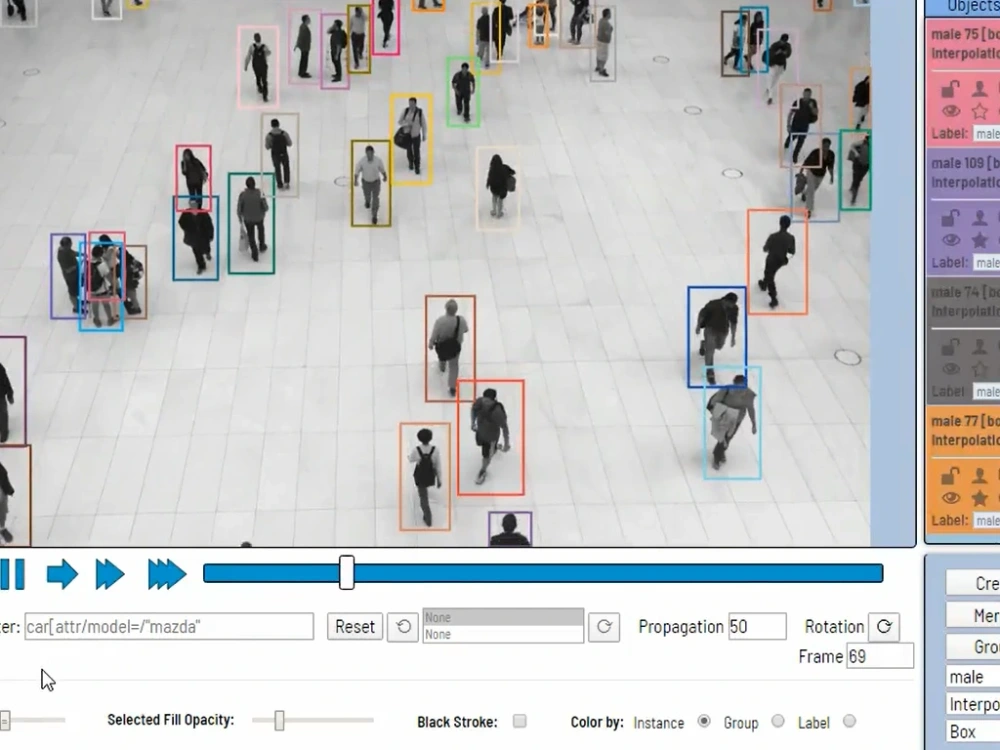The height and width of the screenshot is (750, 1000).
Task: Click the Create shape button
Action: 973,583
